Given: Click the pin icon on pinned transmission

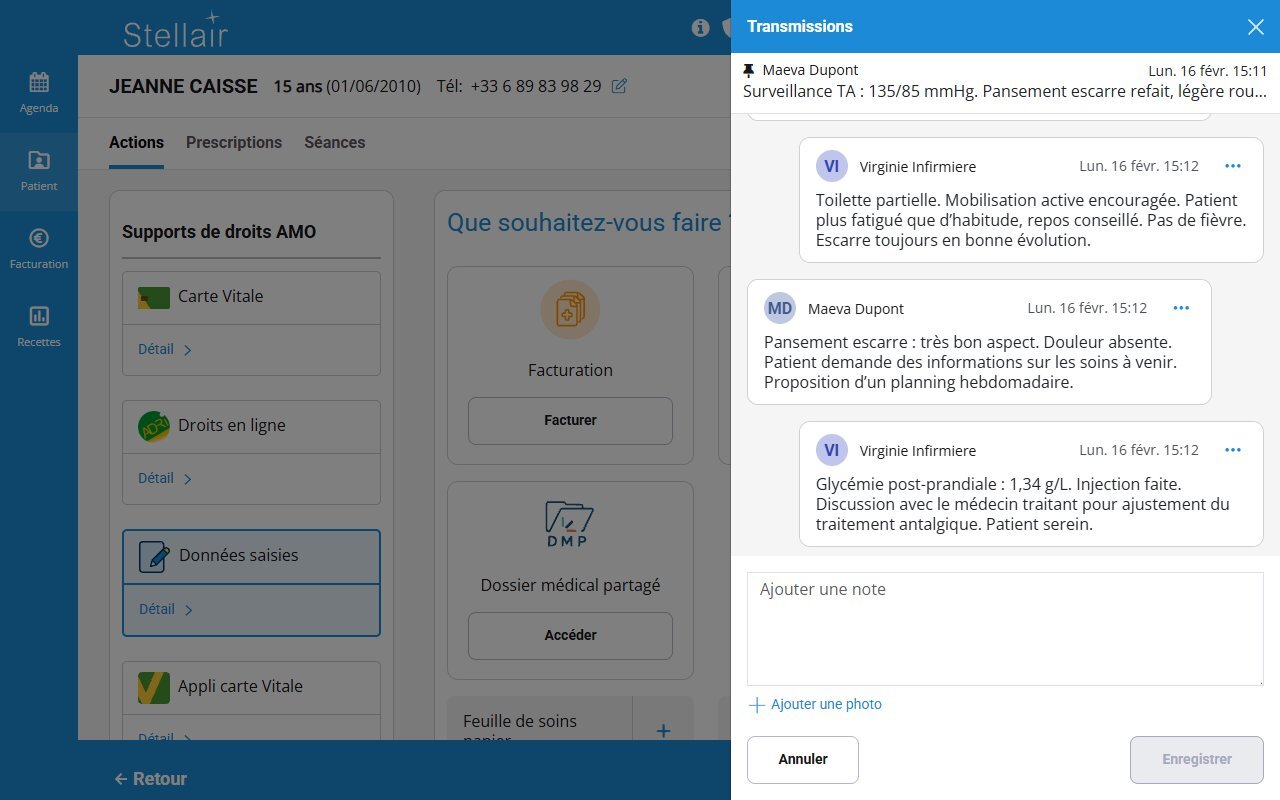Looking at the screenshot, I should [749, 70].
